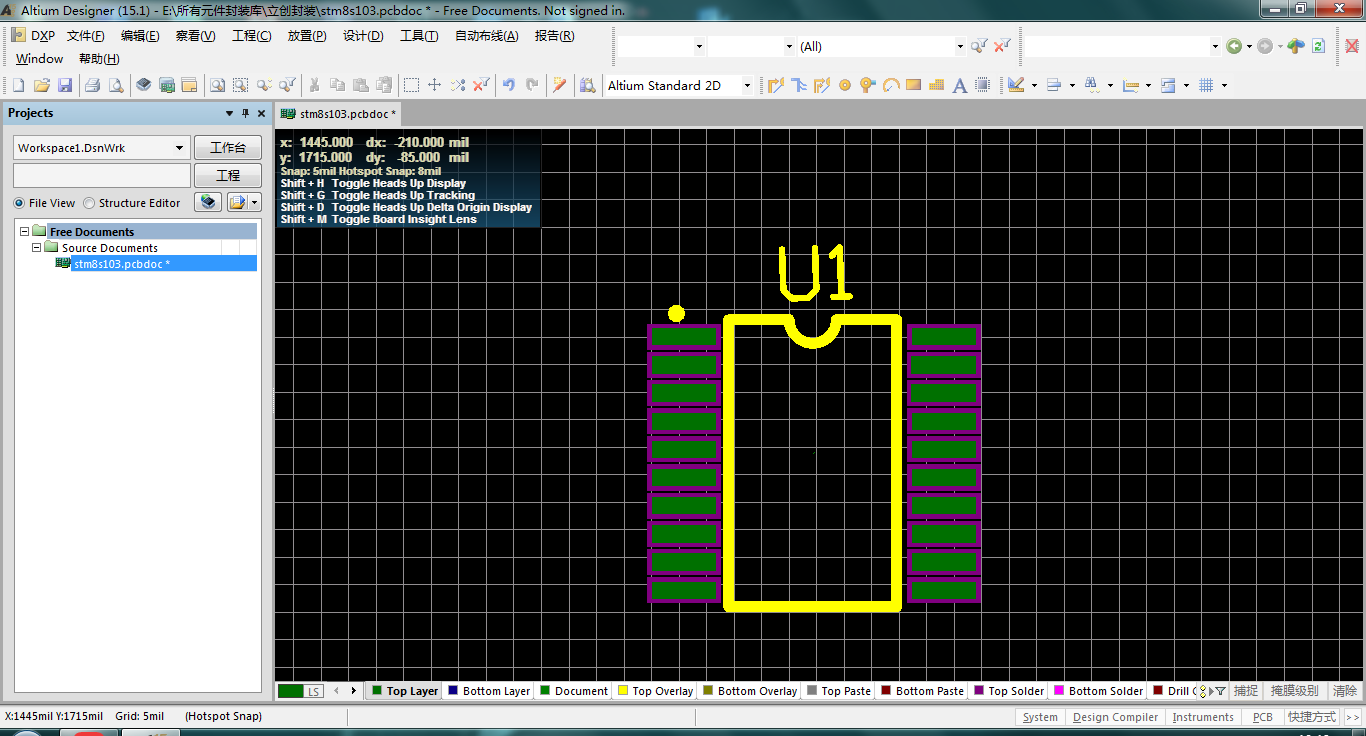This screenshot has height=736, width=1366.
Task: Click the project search input field
Action: click(x=101, y=176)
